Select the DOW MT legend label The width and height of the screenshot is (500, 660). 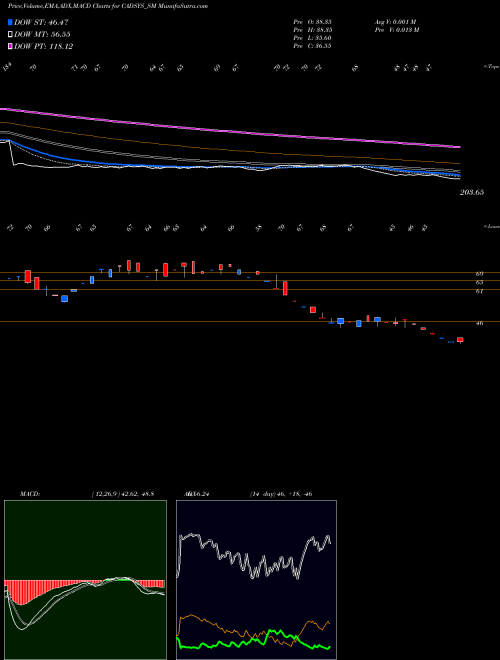coord(42,35)
